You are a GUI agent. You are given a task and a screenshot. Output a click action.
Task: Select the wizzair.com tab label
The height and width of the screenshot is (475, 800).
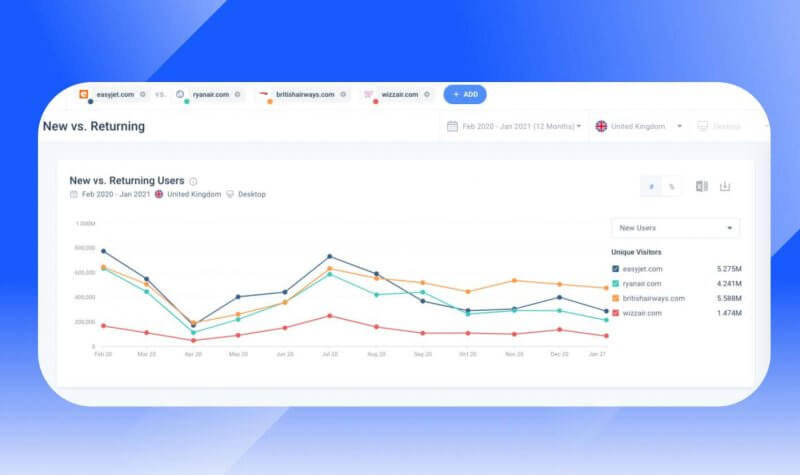400,94
